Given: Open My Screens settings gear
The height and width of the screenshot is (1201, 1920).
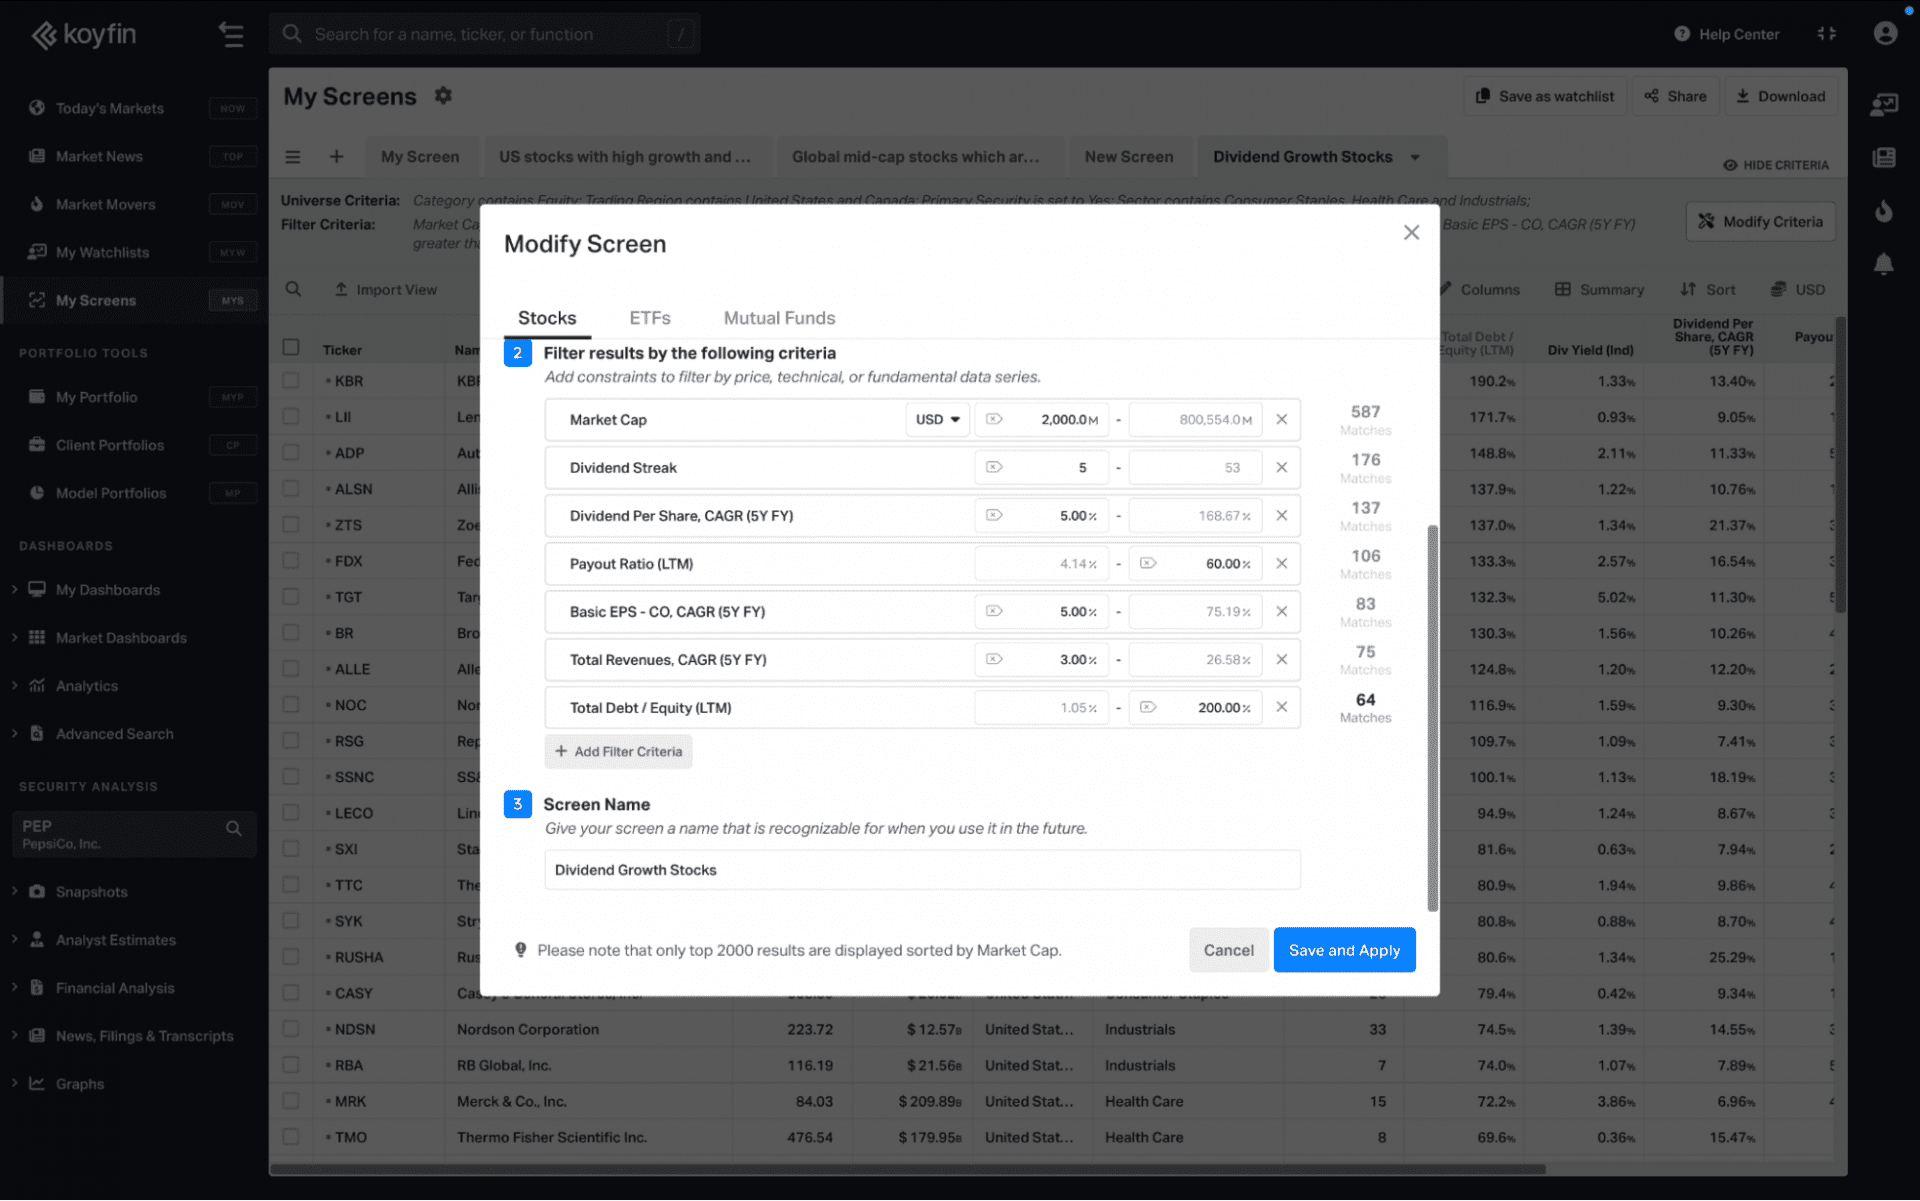Looking at the screenshot, I should tap(443, 96).
